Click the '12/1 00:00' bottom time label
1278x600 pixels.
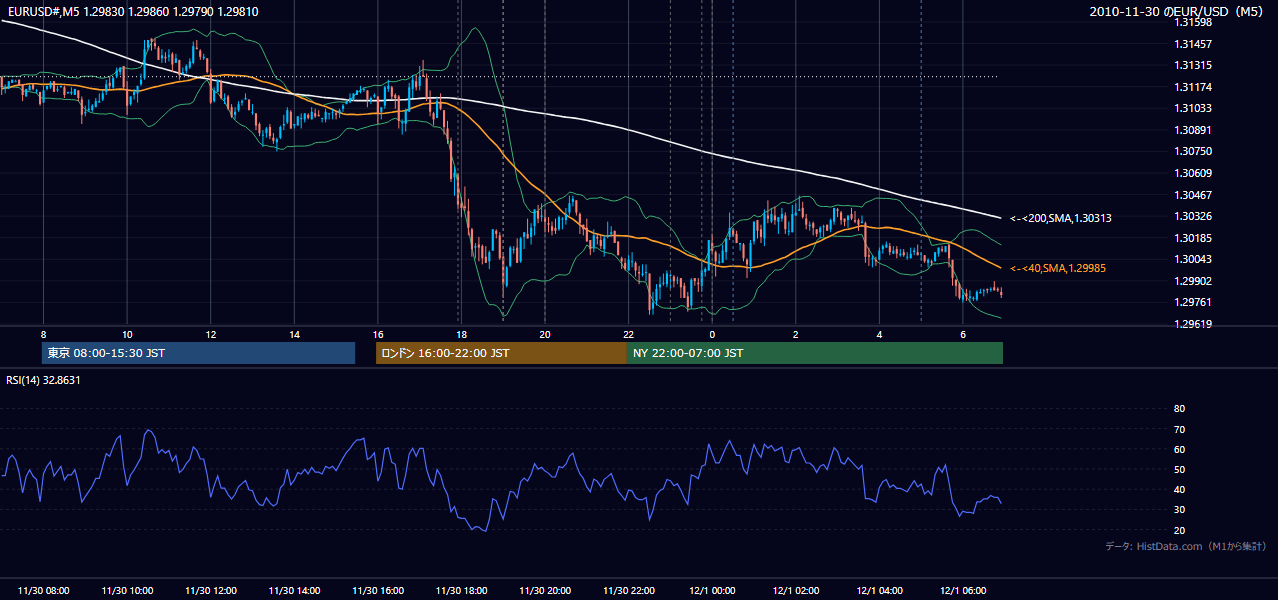pos(712,591)
